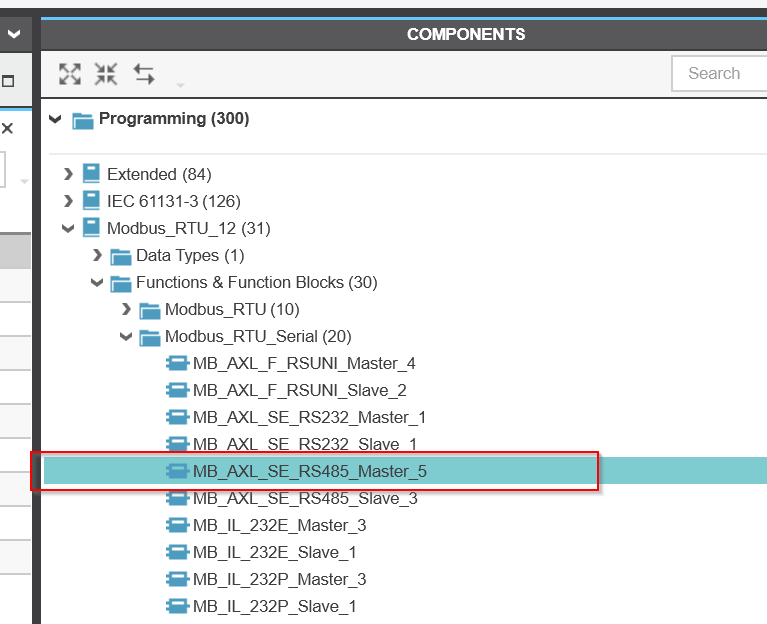Screen dimensions: 767x624
Task: Collapse Functions & Function Blocks (30) folder
Action: pyautogui.click(x=97, y=282)
